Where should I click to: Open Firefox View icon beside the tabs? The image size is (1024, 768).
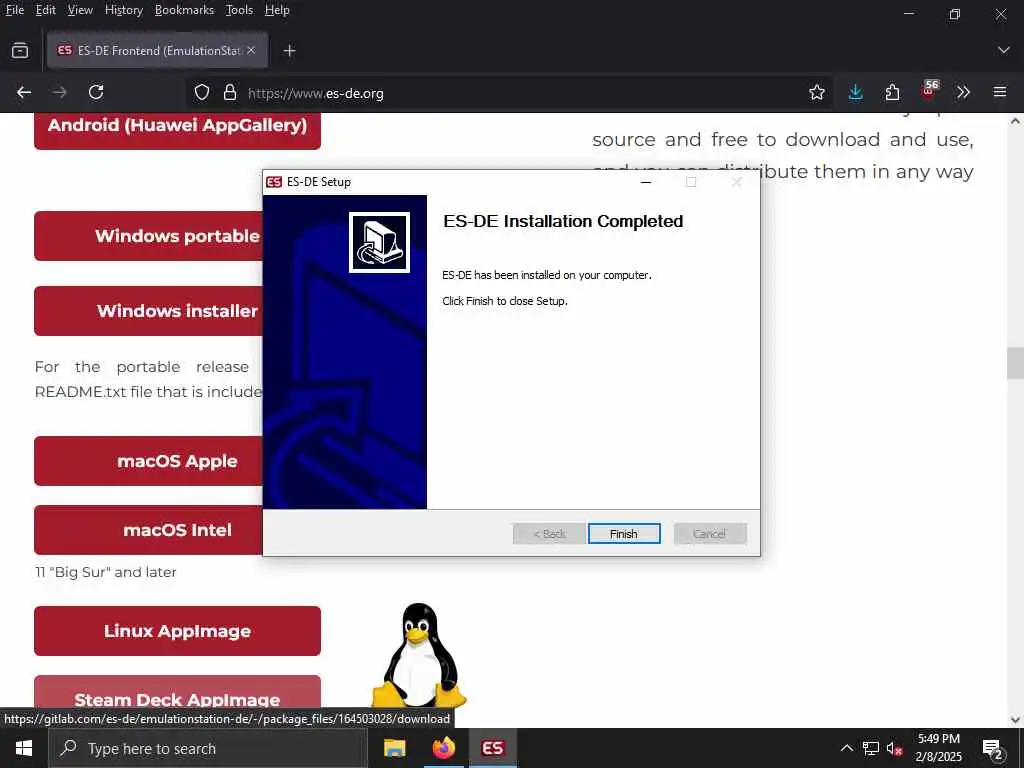[20, 50]
